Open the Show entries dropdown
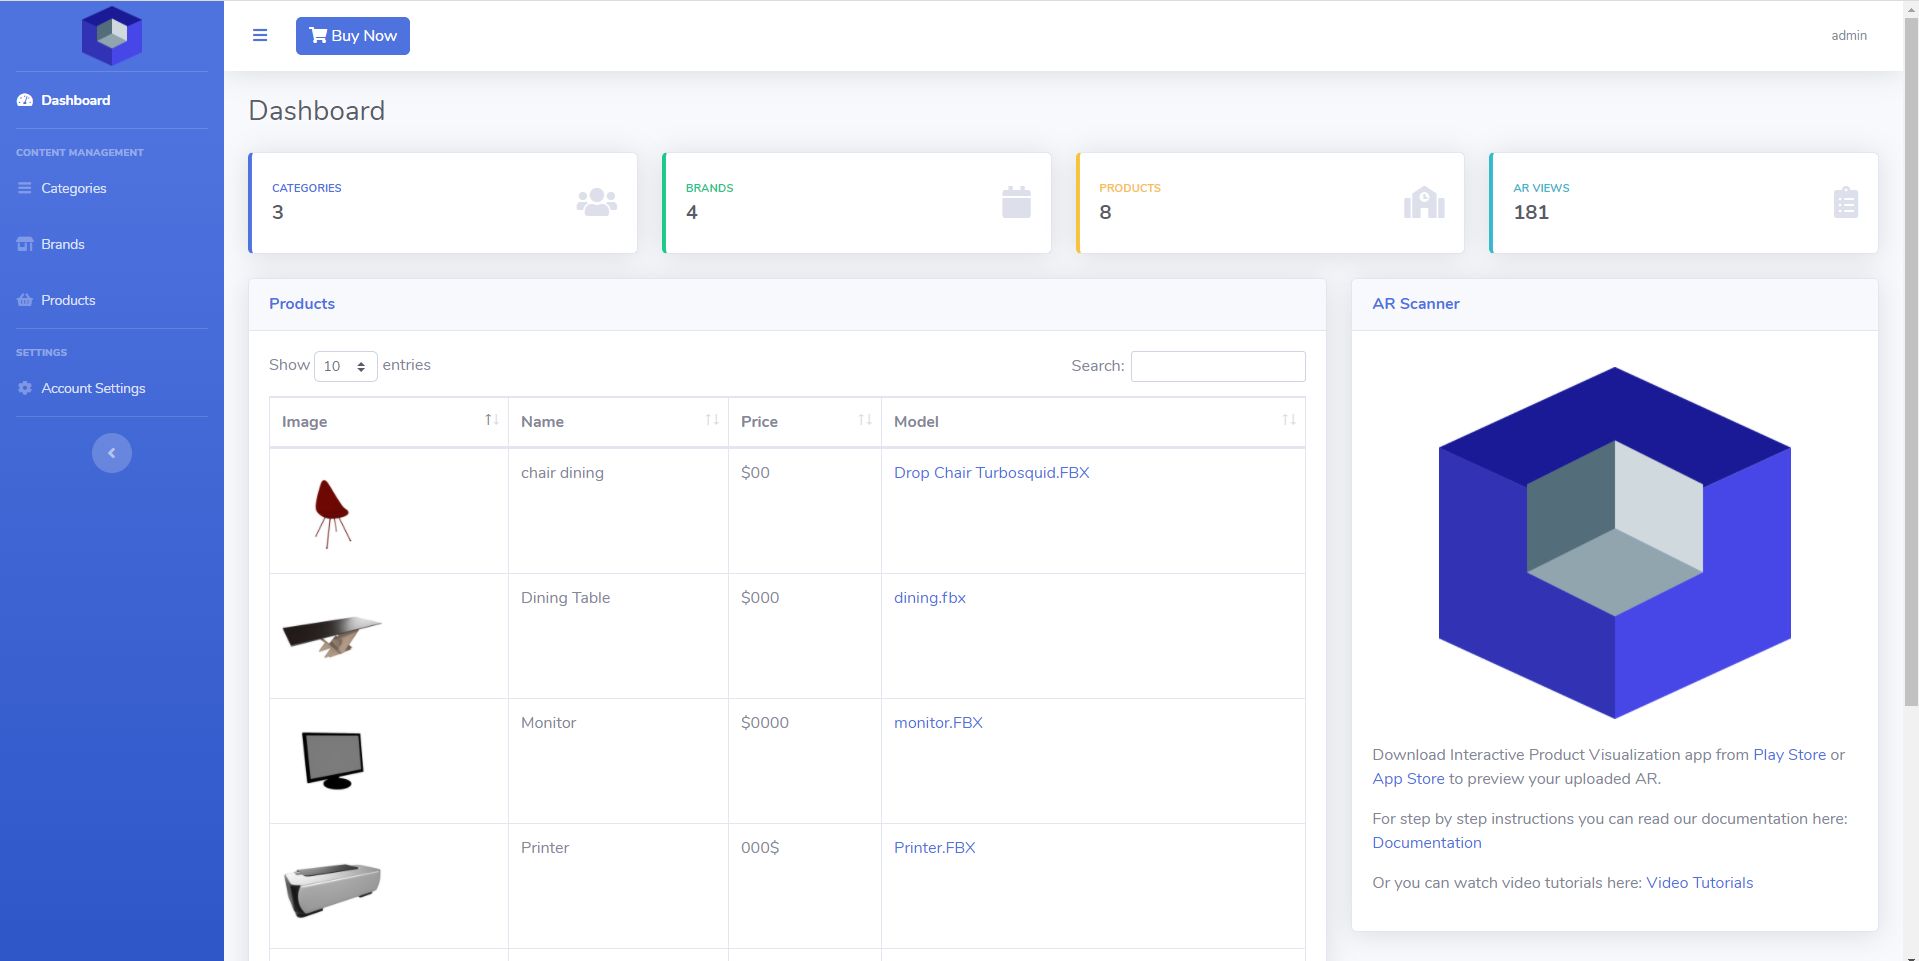1919x961 pixels. point(345,366)
